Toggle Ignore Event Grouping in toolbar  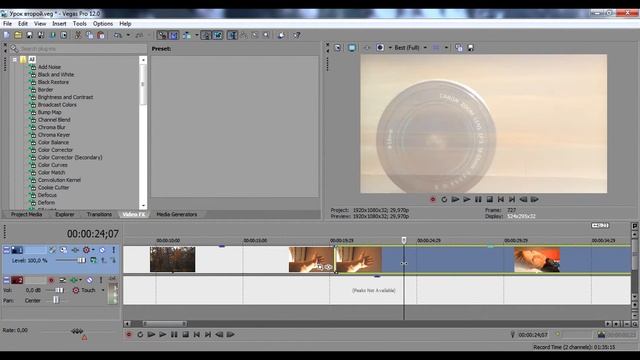click(218, 36)
